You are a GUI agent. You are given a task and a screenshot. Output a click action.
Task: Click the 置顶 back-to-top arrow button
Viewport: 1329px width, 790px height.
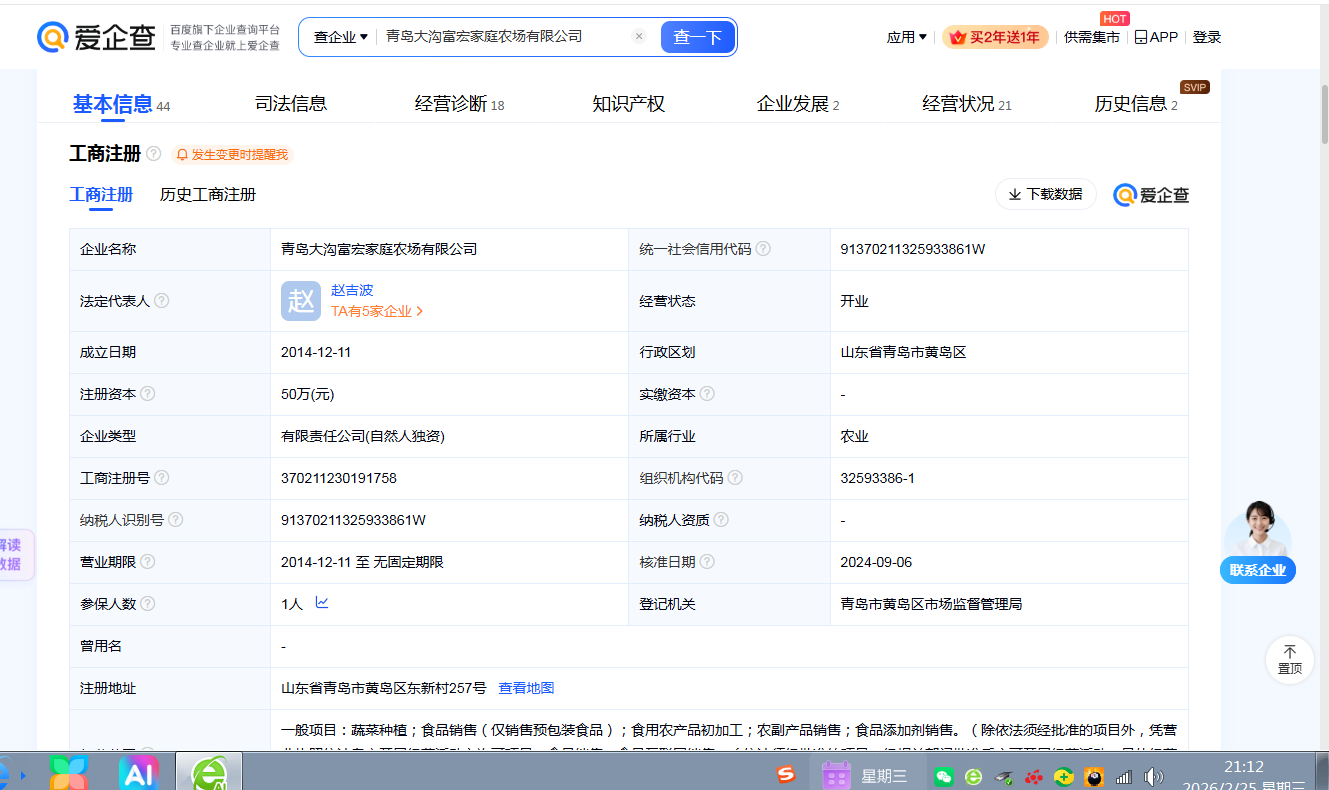pos(1289,659)
